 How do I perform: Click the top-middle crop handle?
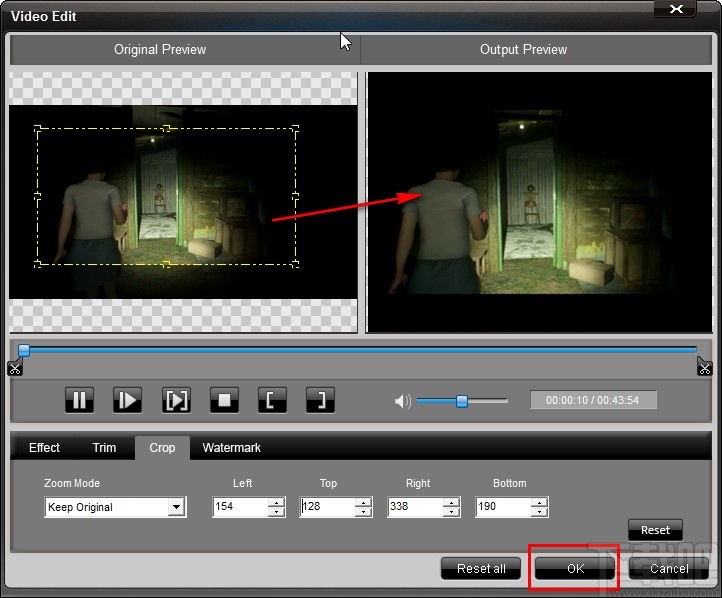[167, 128]
